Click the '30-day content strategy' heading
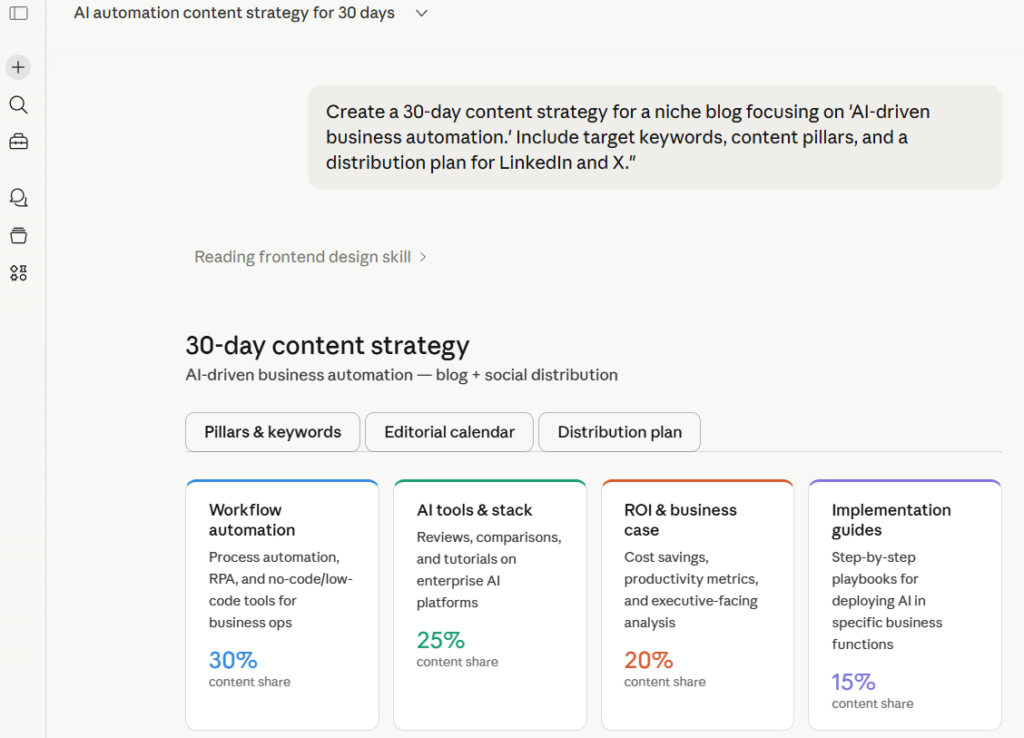This screenshot has height=738, width=1024. (327, 346)
